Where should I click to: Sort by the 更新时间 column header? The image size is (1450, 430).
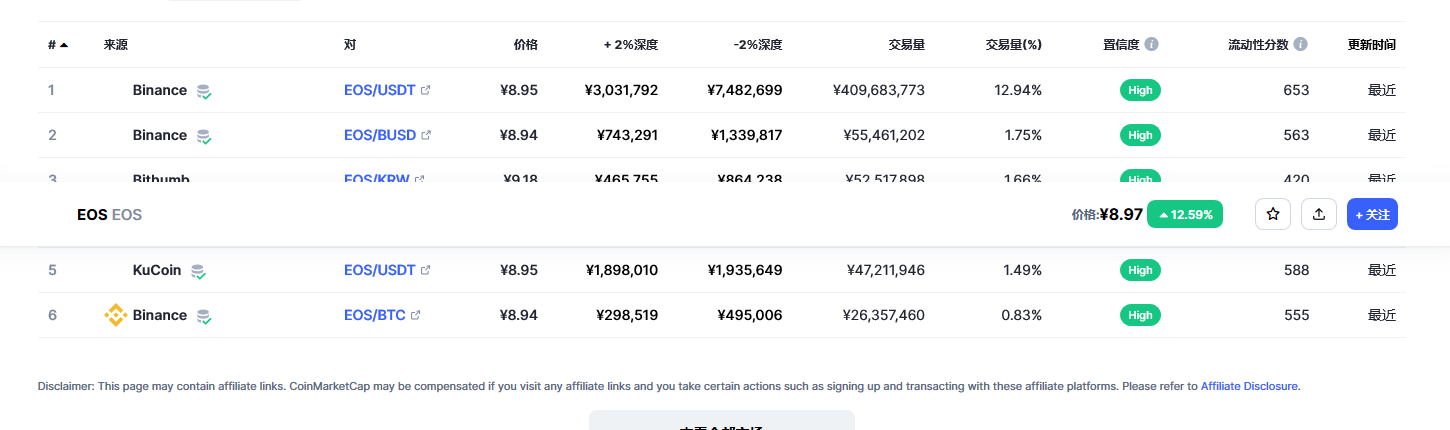[x=1371, y=45]
